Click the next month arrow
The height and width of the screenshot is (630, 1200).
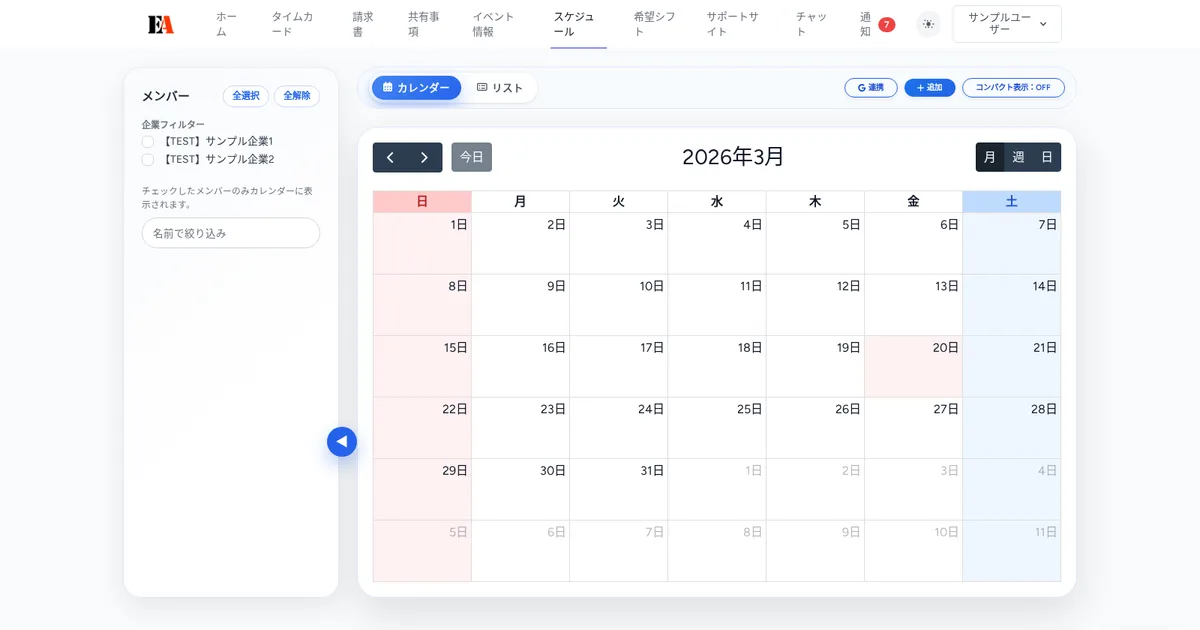tap(423, 157)
